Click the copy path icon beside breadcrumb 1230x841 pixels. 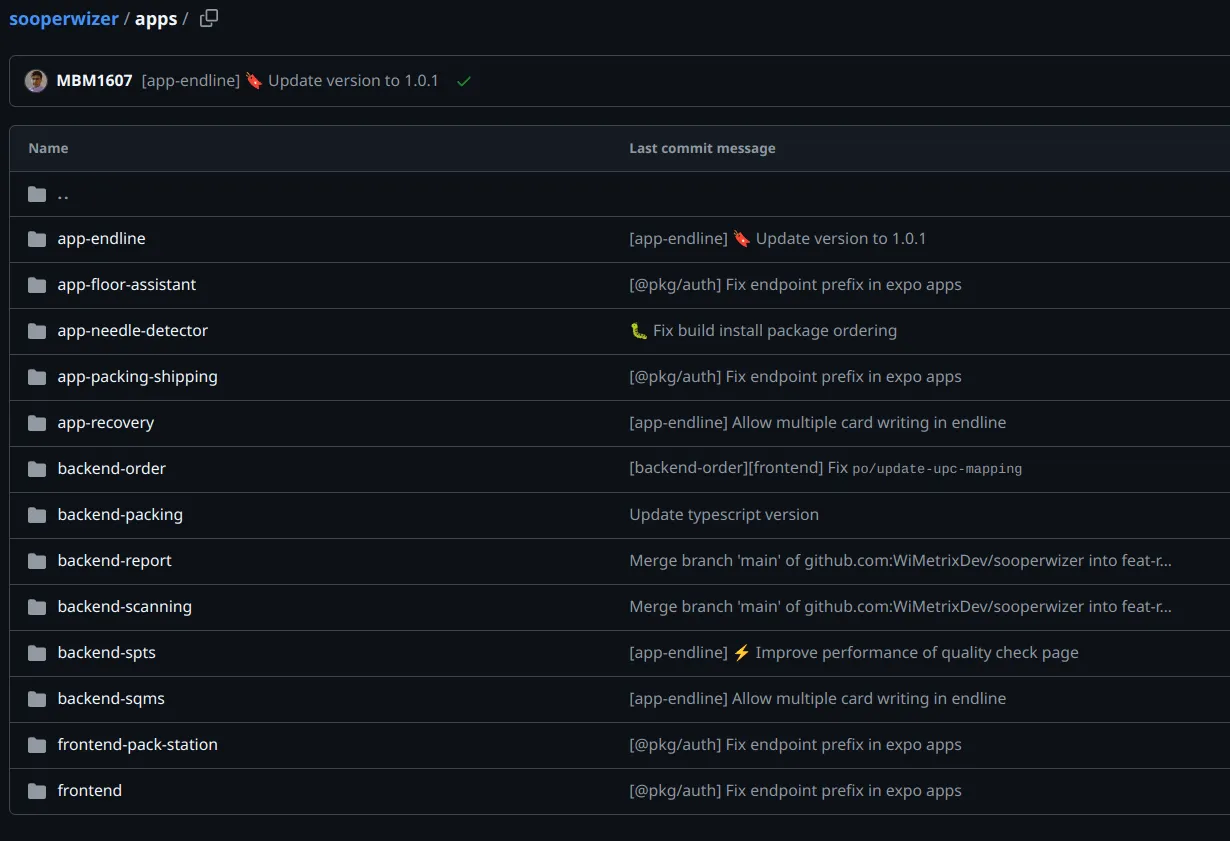[x=208, y=18]
